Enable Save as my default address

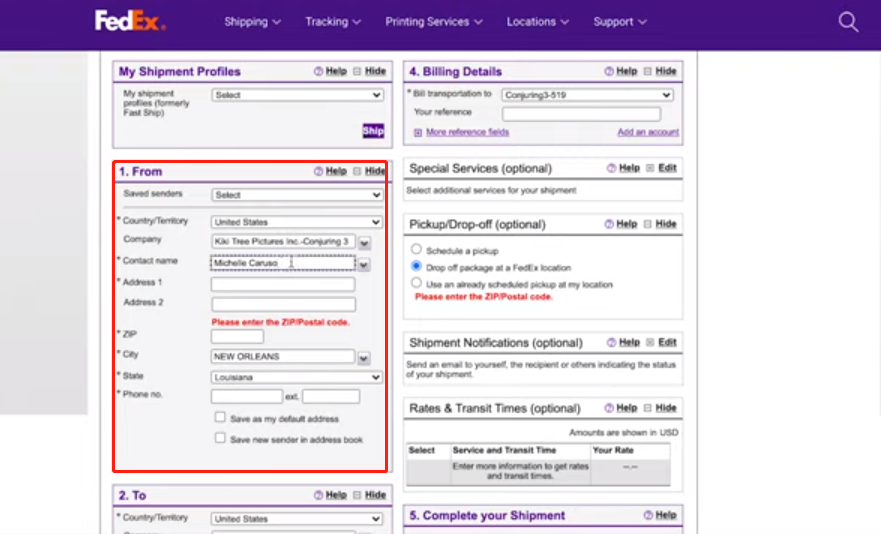[220, 418]
